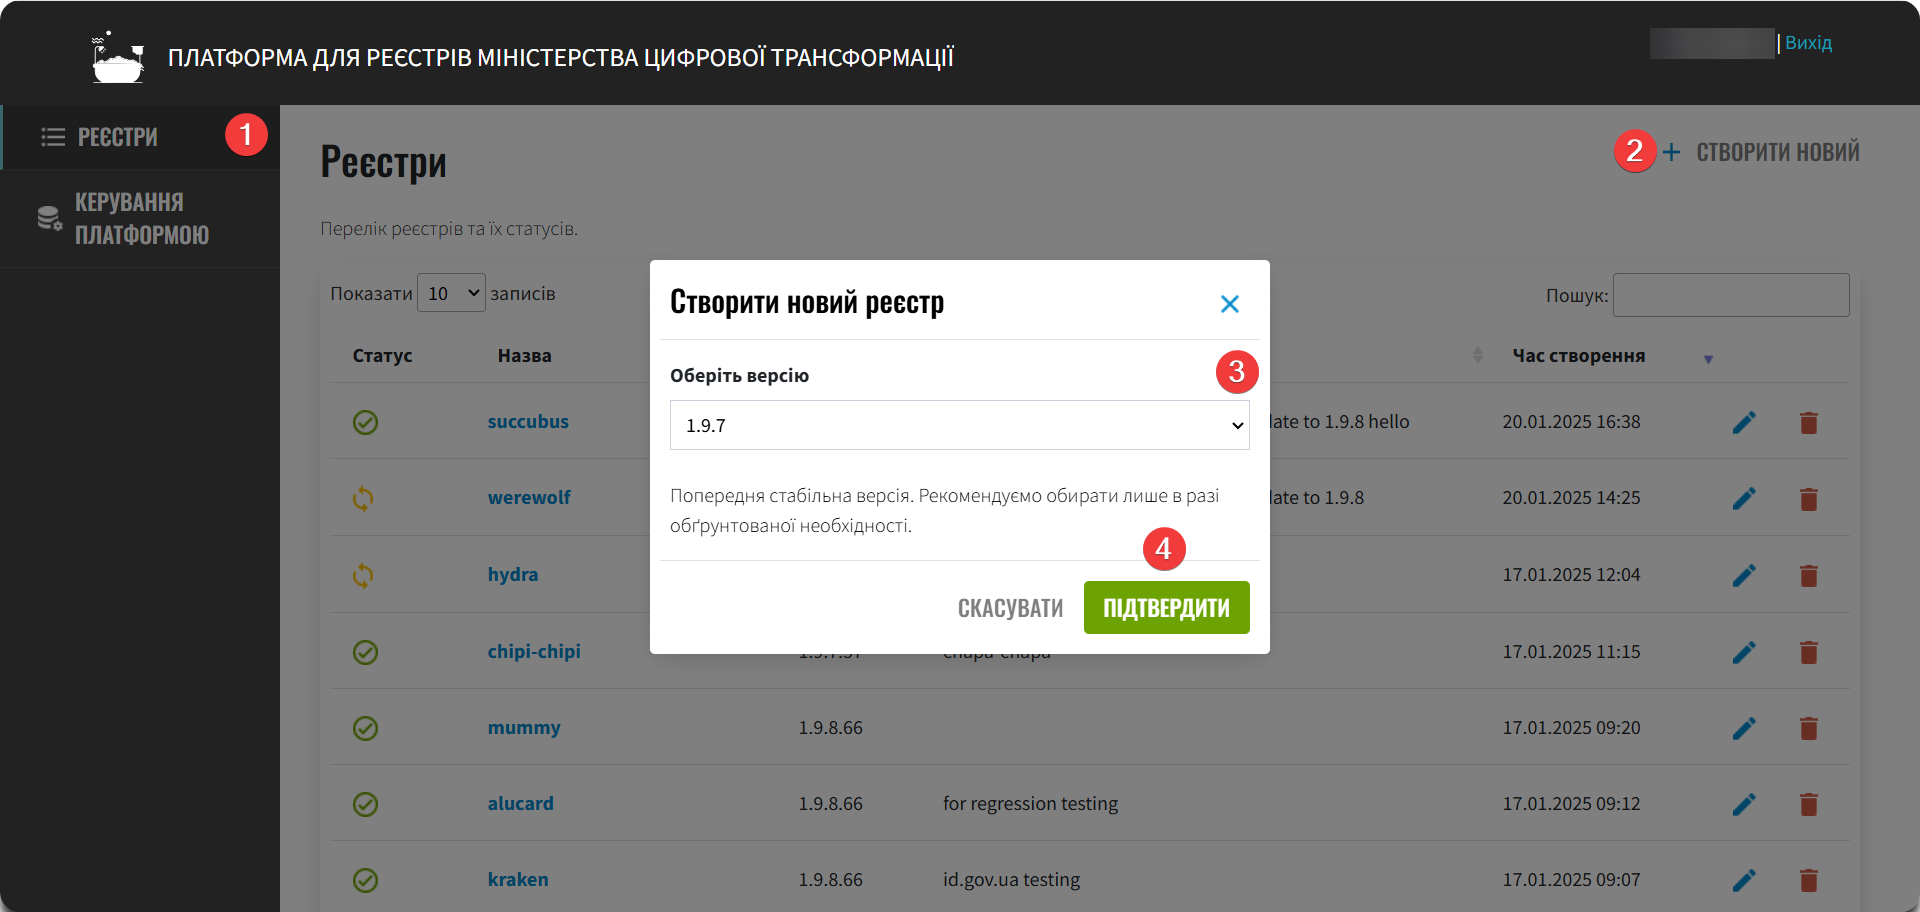
Task: Click the succubus green check status icon
Action: (365, 423)
